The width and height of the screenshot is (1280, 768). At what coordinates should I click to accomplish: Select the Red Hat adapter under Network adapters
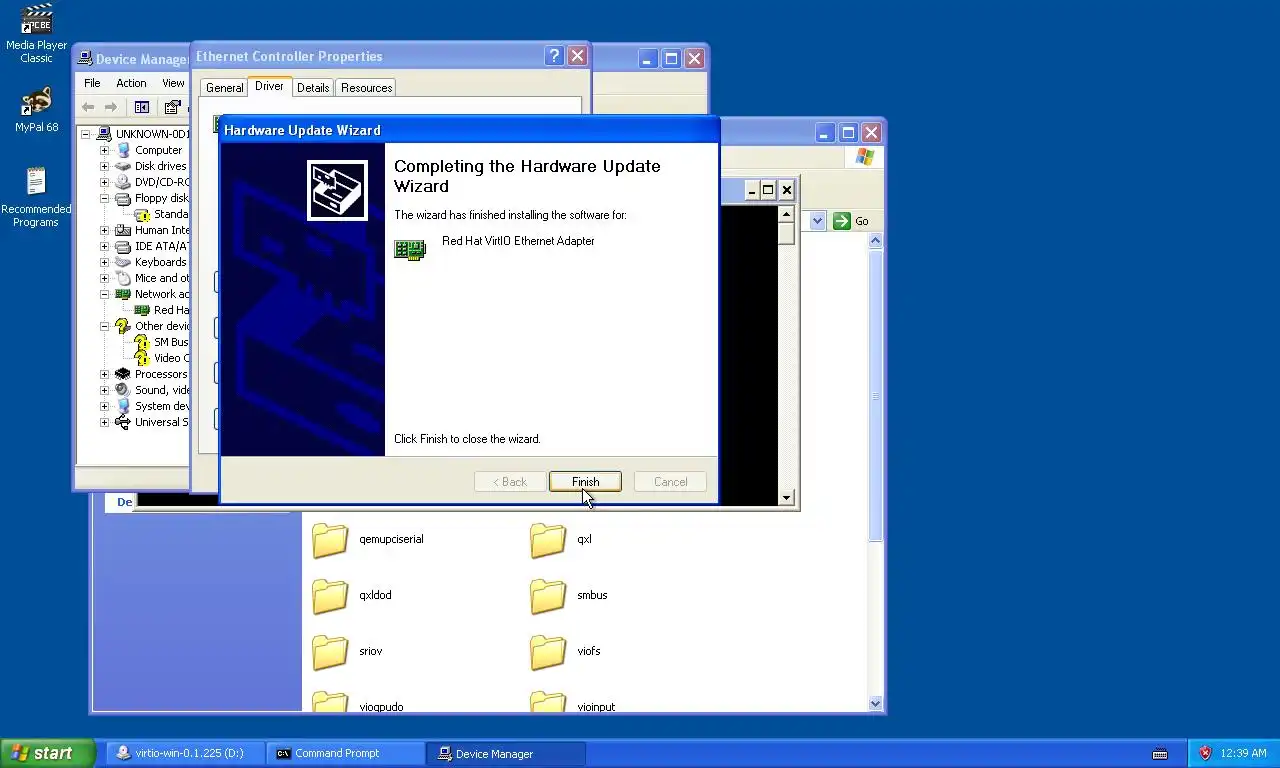coord(162,310)
